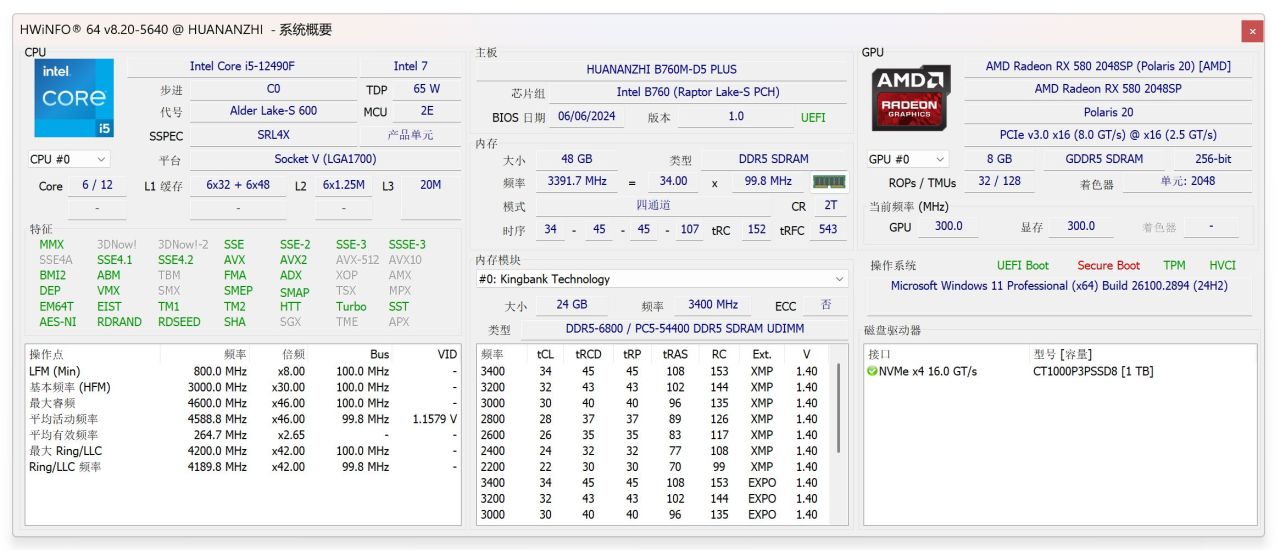Click the 'tRAS' column header
This screenshot has height=550, width=1280.
coord(674,354)
